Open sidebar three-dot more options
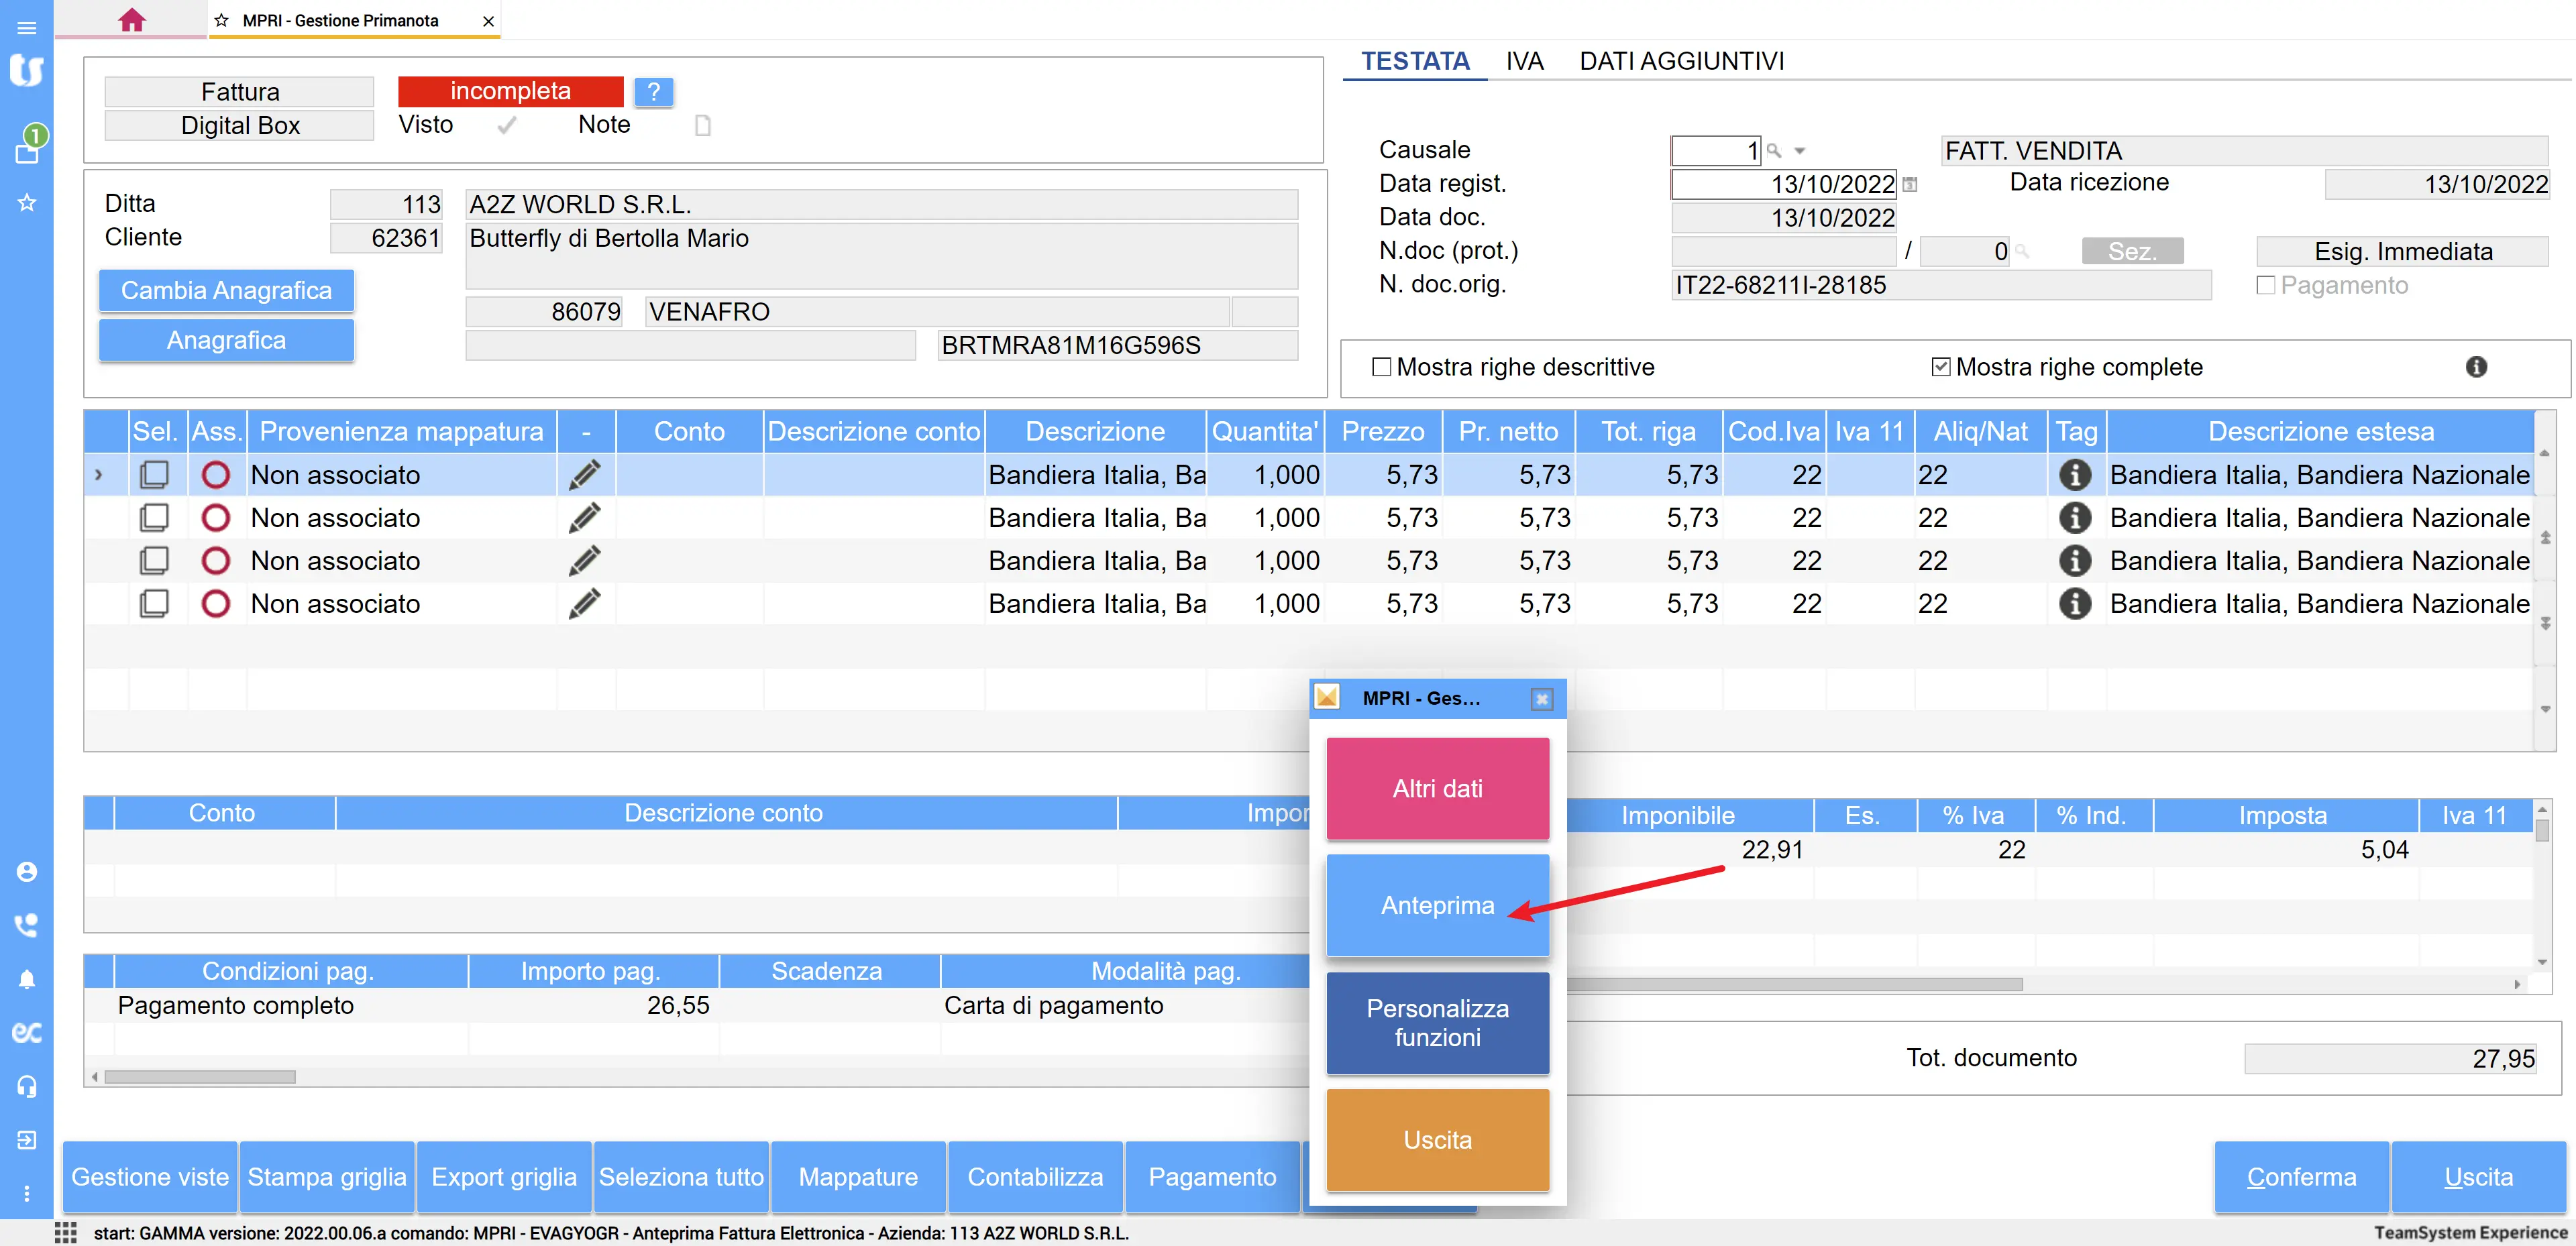 tap(27, 1193)
